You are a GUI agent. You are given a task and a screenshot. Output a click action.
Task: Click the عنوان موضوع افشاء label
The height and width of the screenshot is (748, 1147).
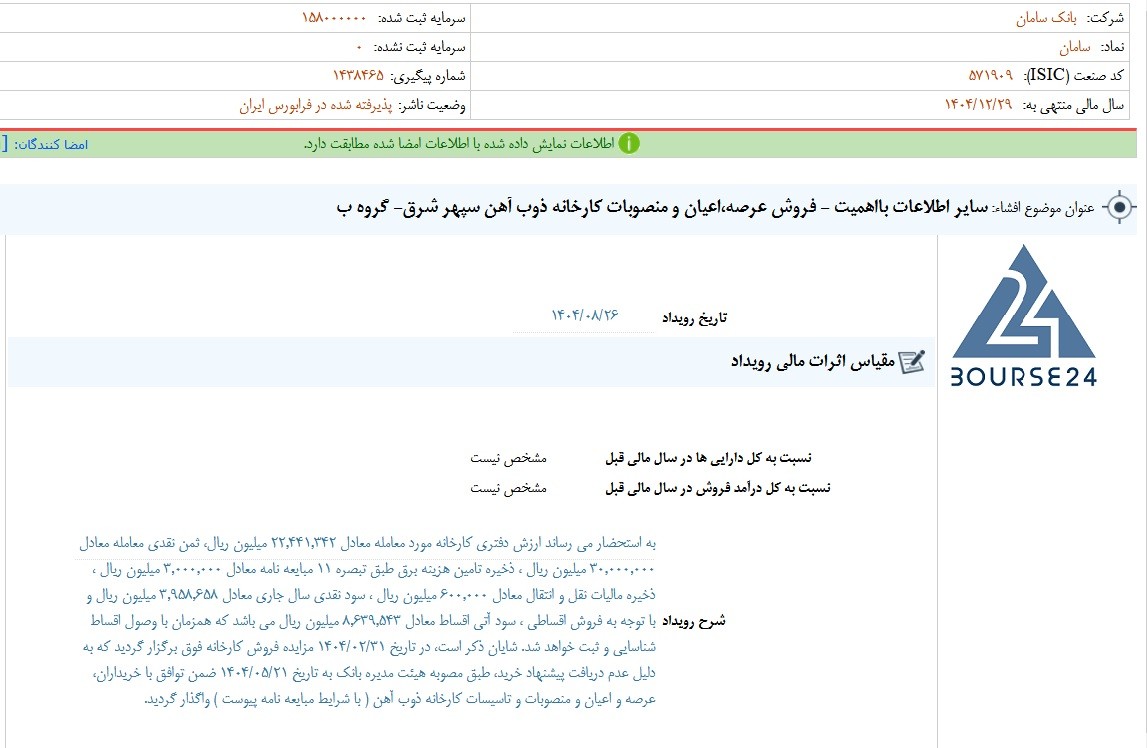[1044, 208]
